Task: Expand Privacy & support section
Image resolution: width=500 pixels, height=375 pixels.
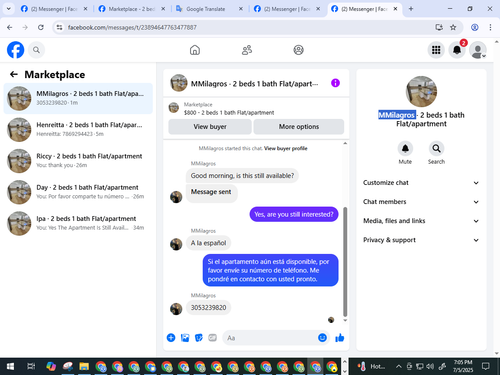Action: point(421,240)
